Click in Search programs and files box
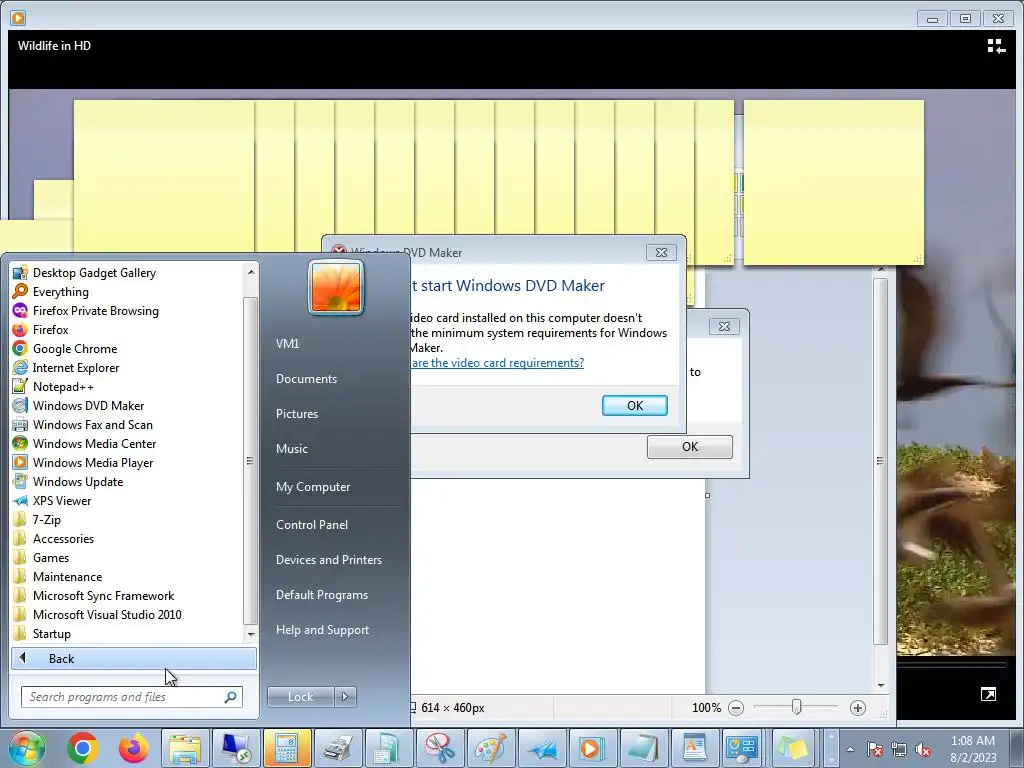Image resolution: width=1024 pixels, height=768 pixels. [132, 697]
